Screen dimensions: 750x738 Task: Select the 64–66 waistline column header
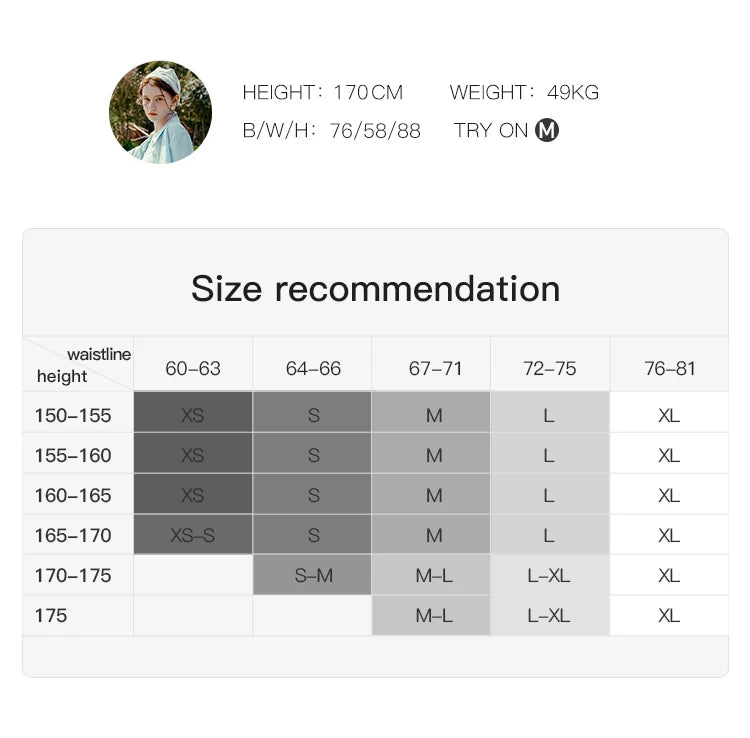click(313, 368)
